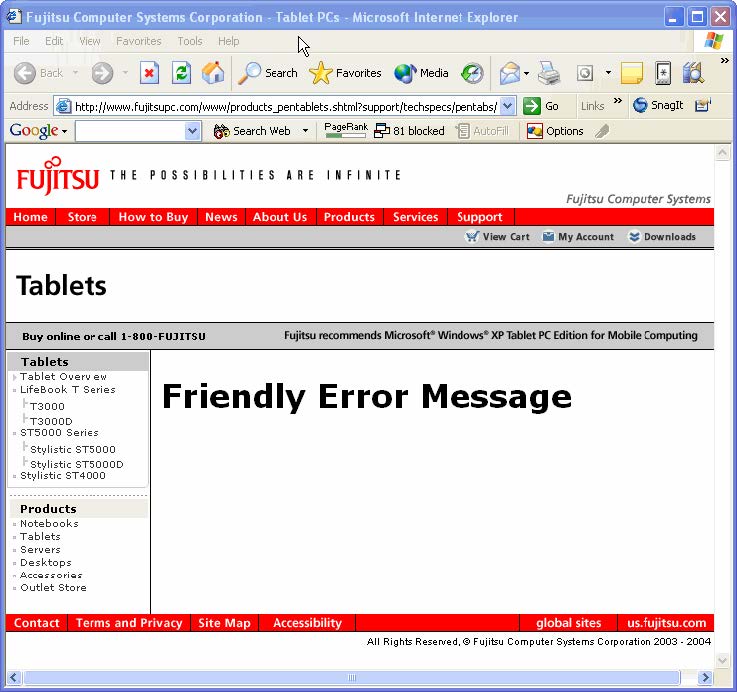The image size is (737, 692).
Task: Expand the Links bar chevron
Action: point(618,101)
